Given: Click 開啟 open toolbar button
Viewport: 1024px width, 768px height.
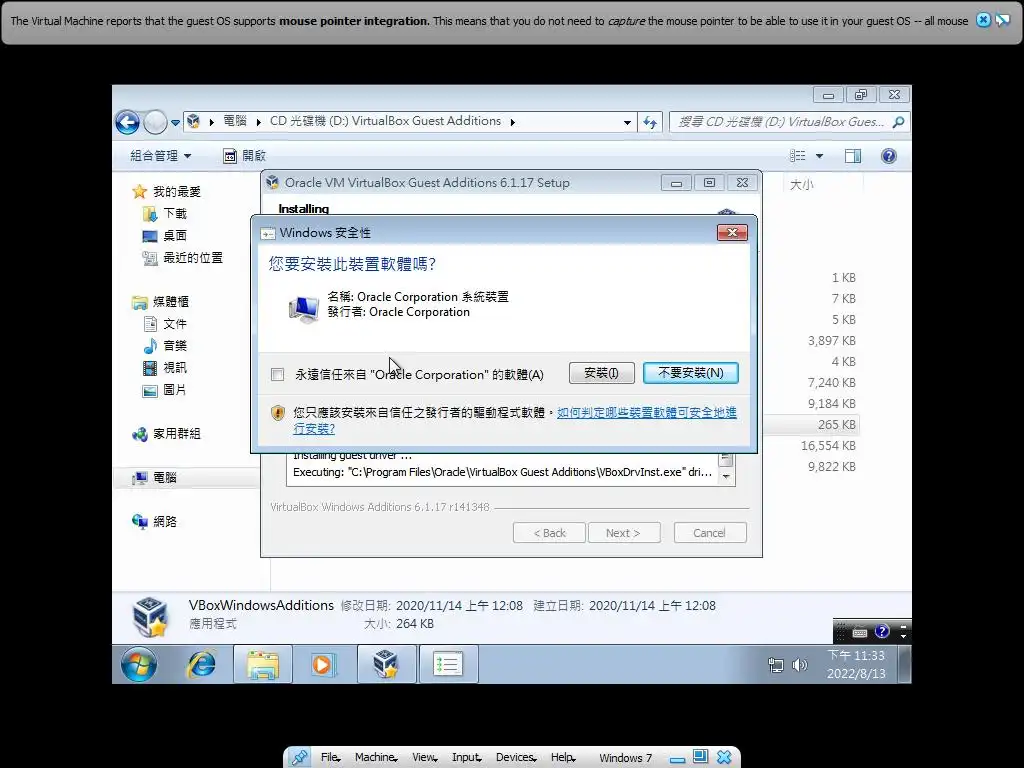Looking at the screenshot, I should [x=245, y=155].
